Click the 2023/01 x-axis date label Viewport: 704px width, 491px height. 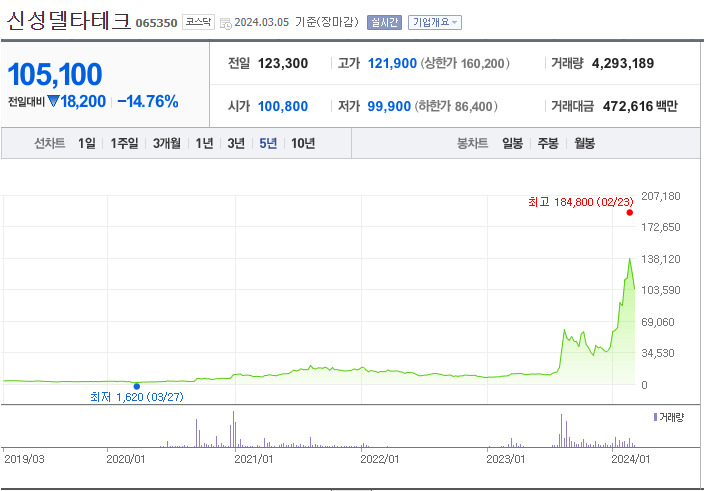coord(506,459)
